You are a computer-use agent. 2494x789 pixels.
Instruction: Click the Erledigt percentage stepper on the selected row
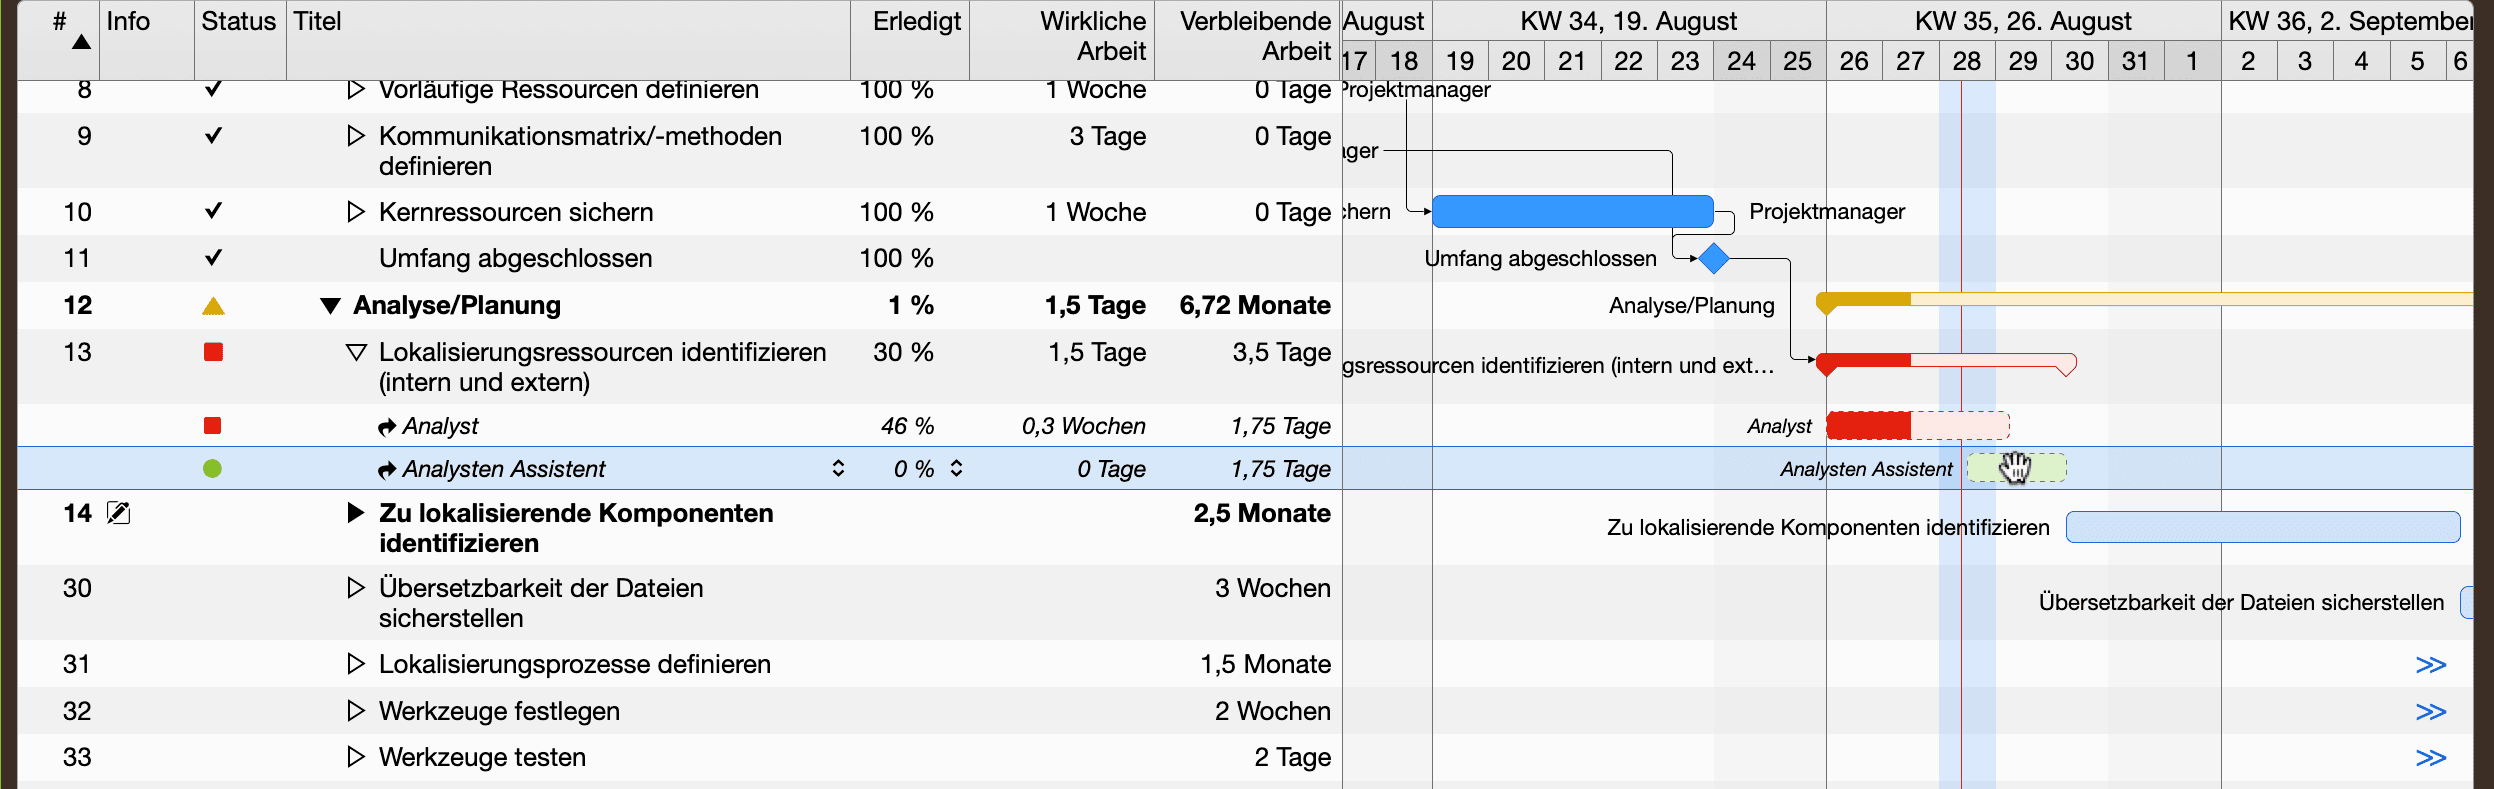point(956,468)
